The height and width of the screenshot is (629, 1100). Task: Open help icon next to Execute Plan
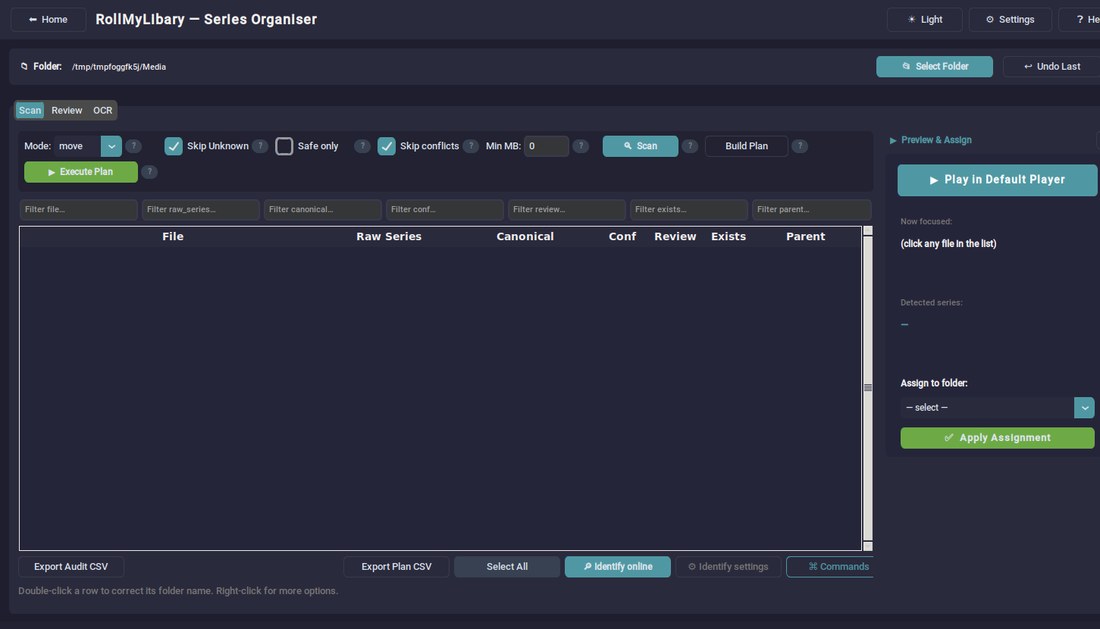point(149,172)
